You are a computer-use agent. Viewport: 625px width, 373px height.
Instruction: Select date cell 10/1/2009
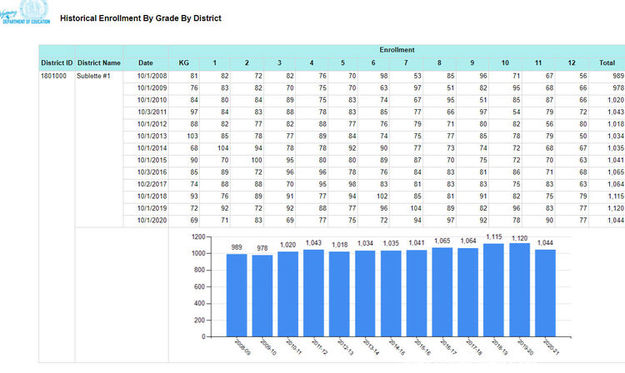pyautogui.click(x=152, y=88)
